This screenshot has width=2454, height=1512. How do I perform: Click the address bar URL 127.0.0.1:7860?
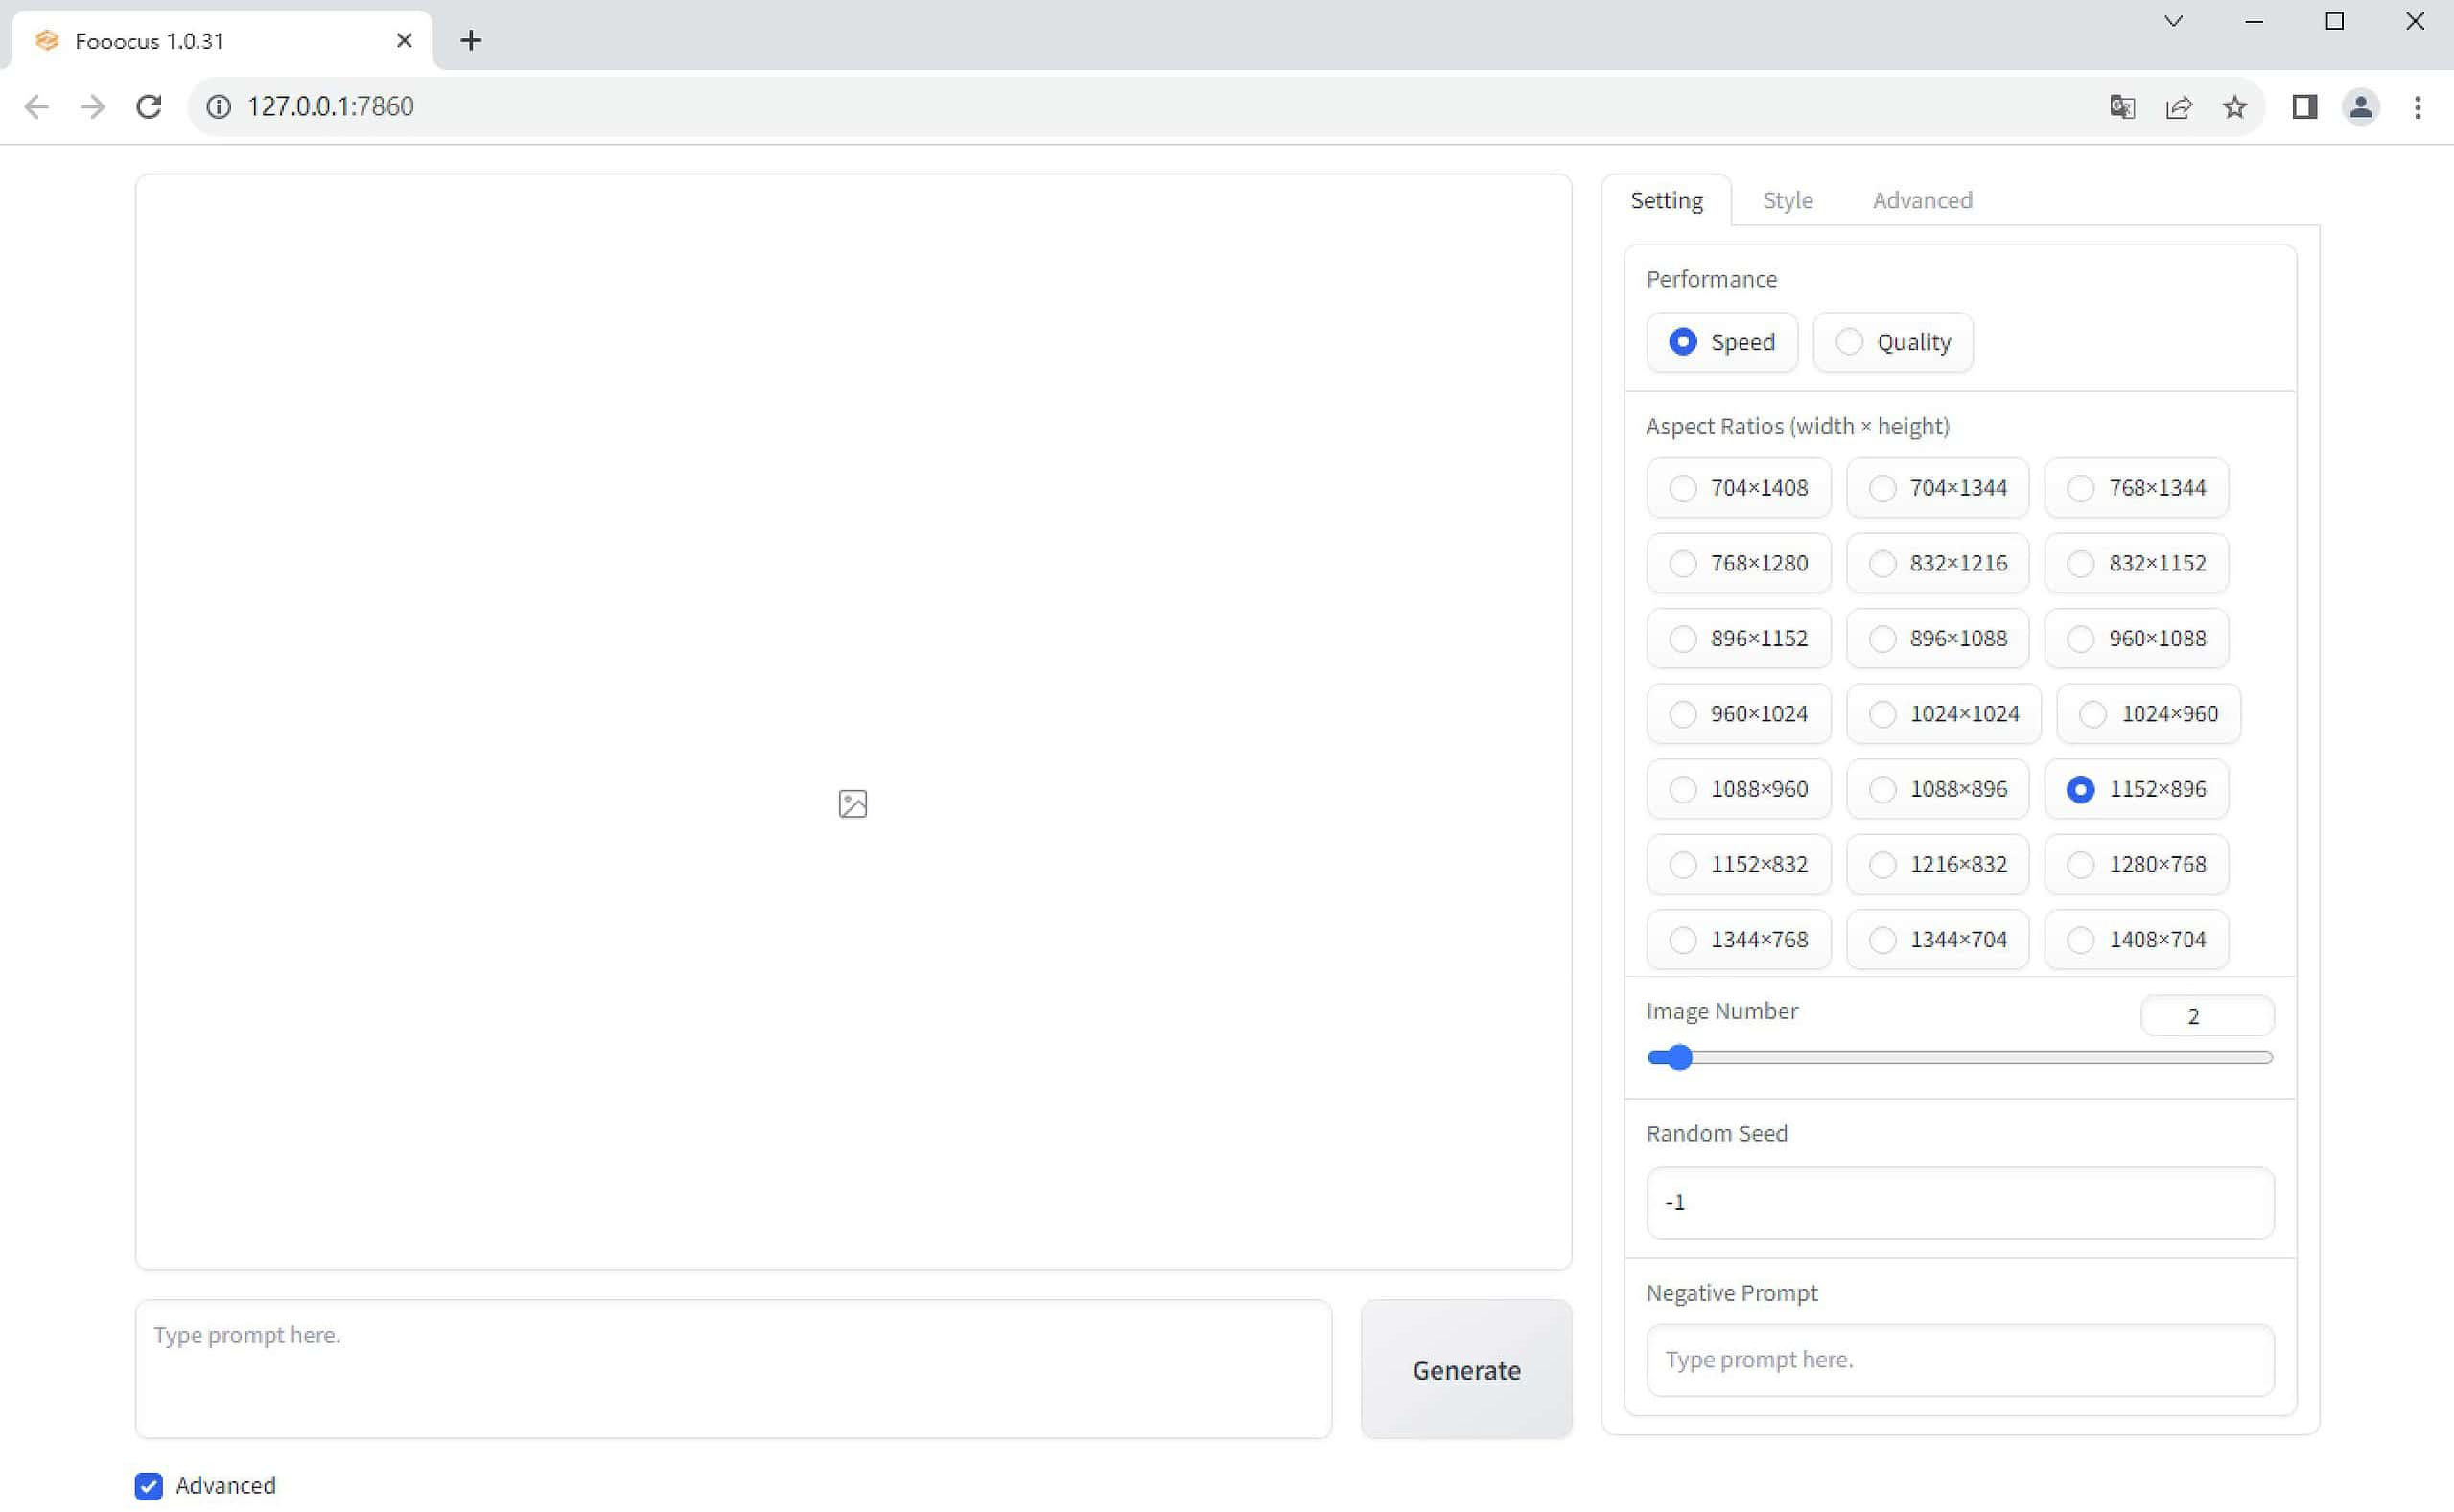pos(330,107)
